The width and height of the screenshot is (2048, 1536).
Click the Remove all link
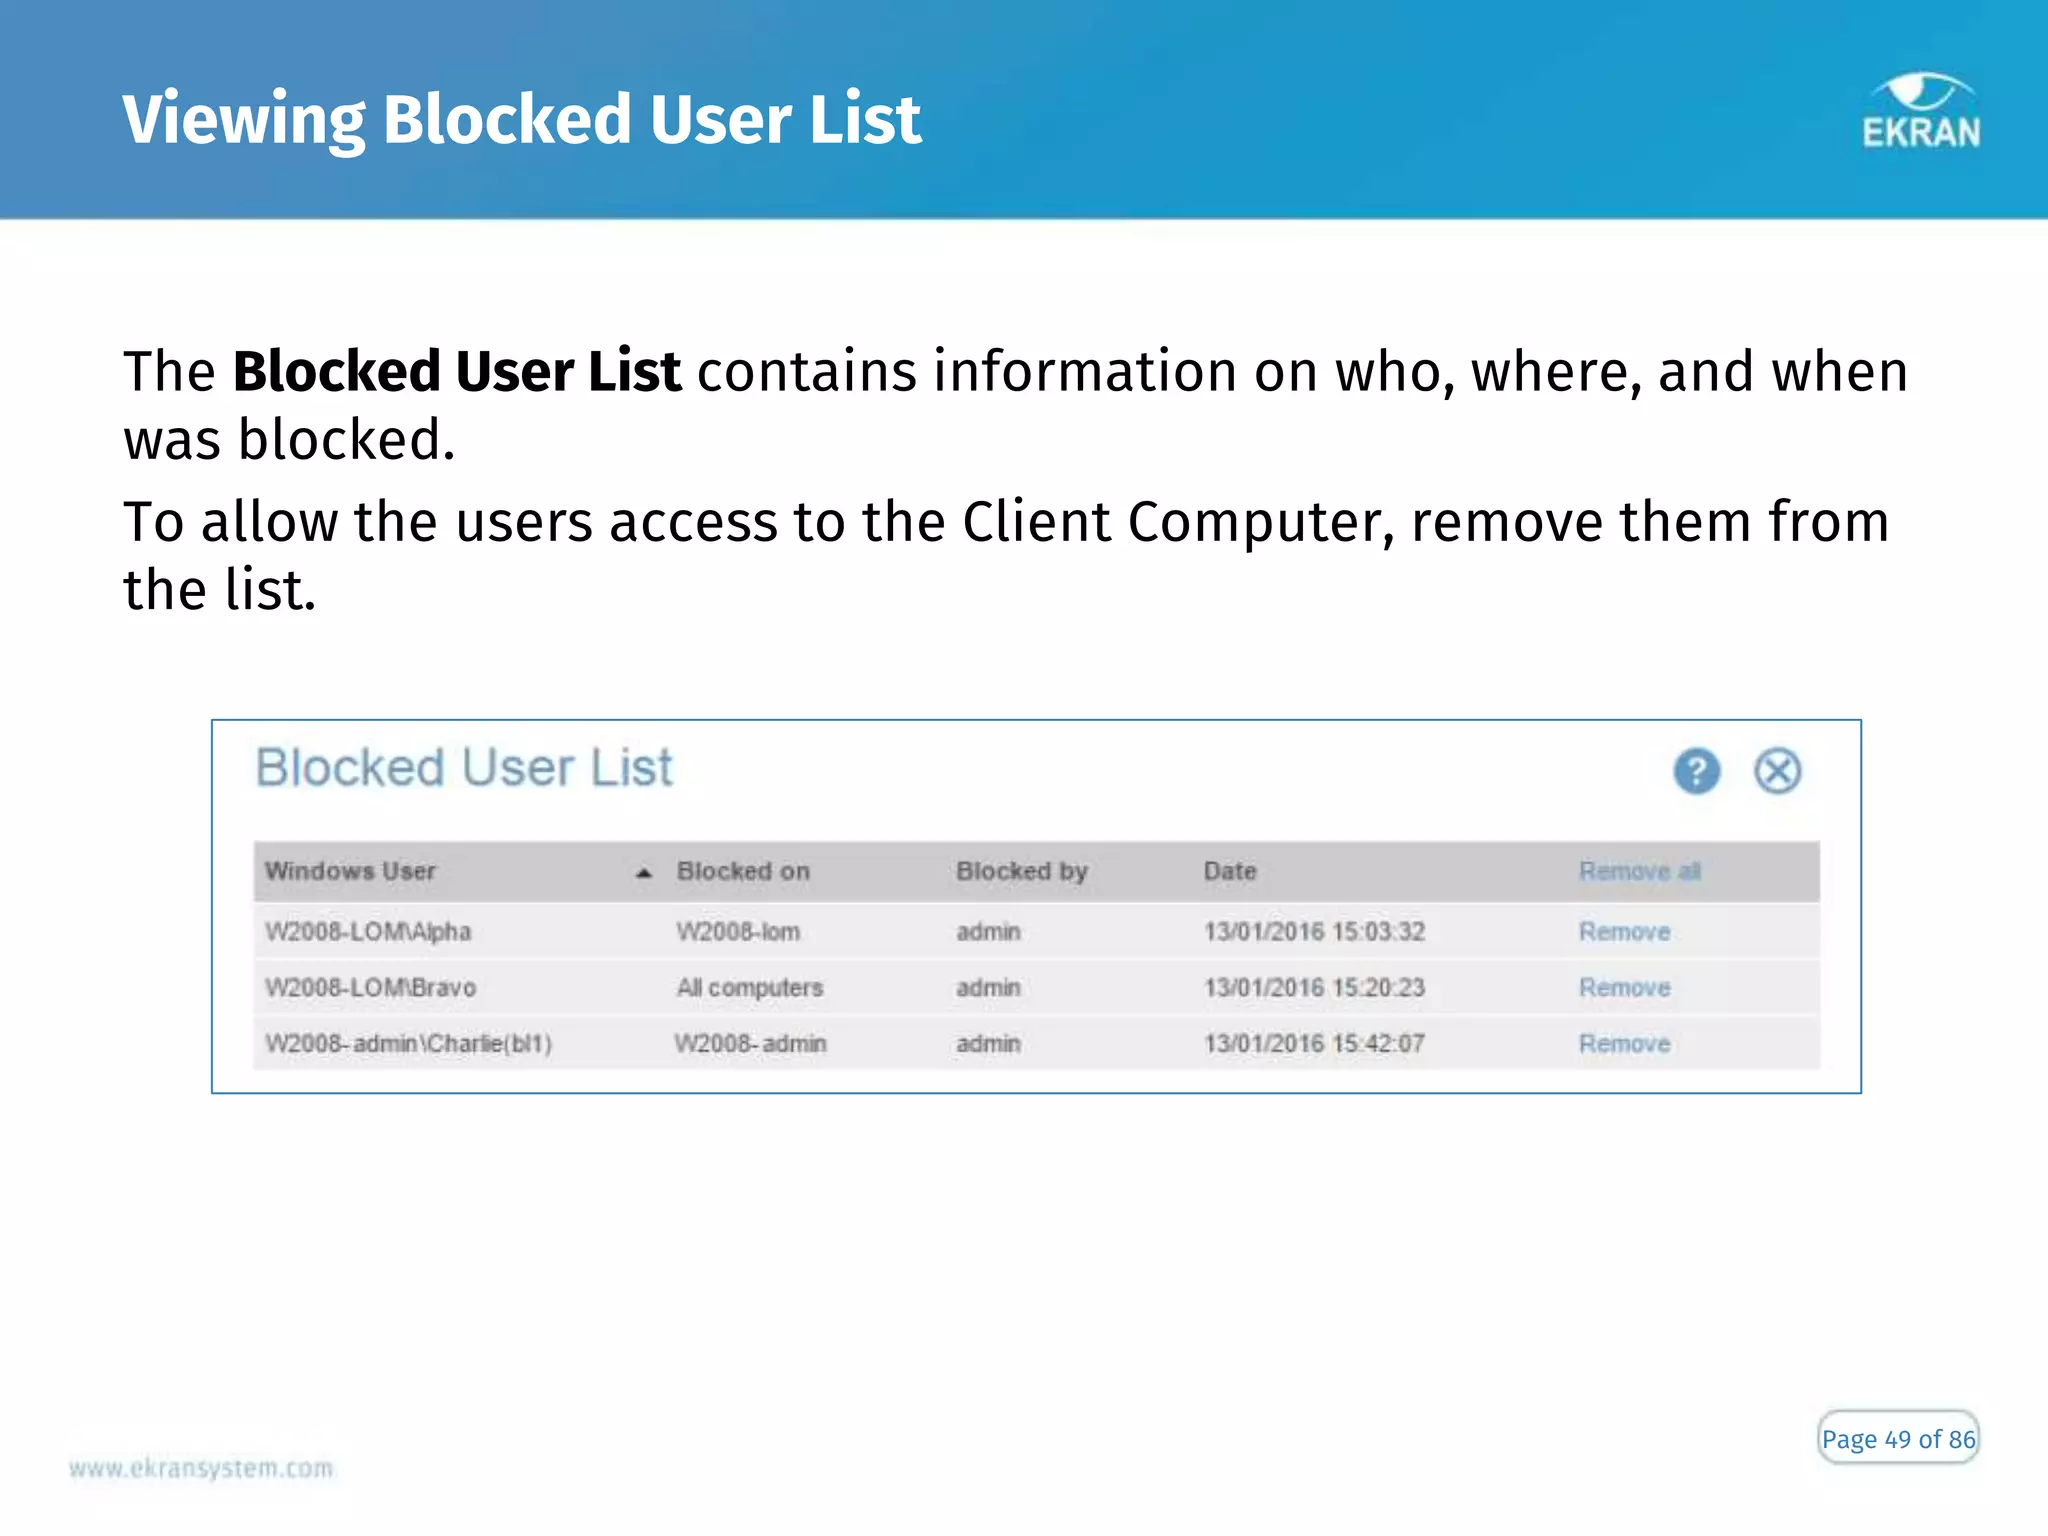coord(1639,871)
